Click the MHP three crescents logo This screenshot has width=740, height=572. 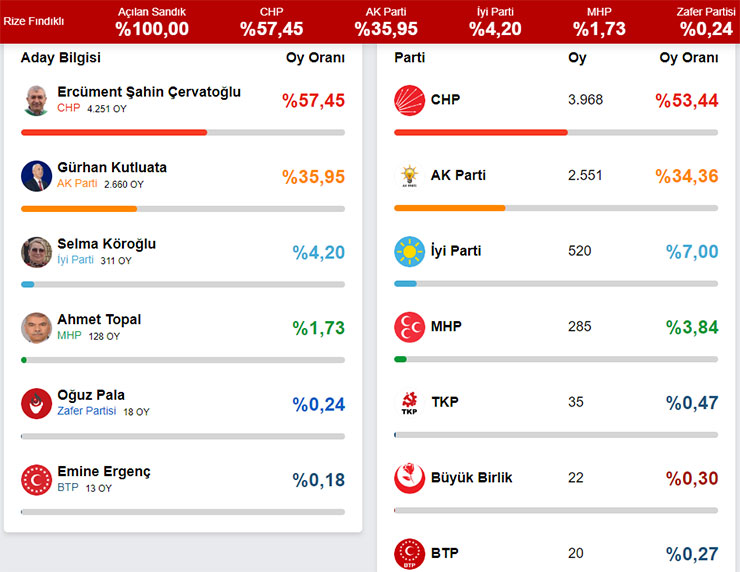pos(409,327)
